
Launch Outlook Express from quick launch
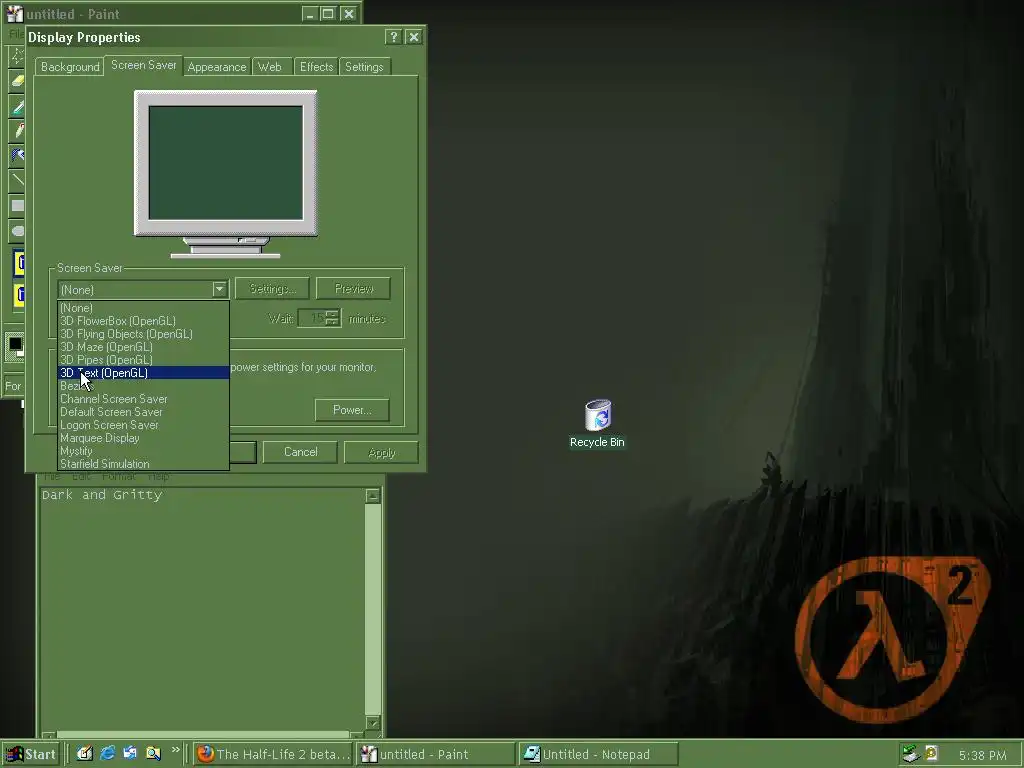[x=130, y=754]
